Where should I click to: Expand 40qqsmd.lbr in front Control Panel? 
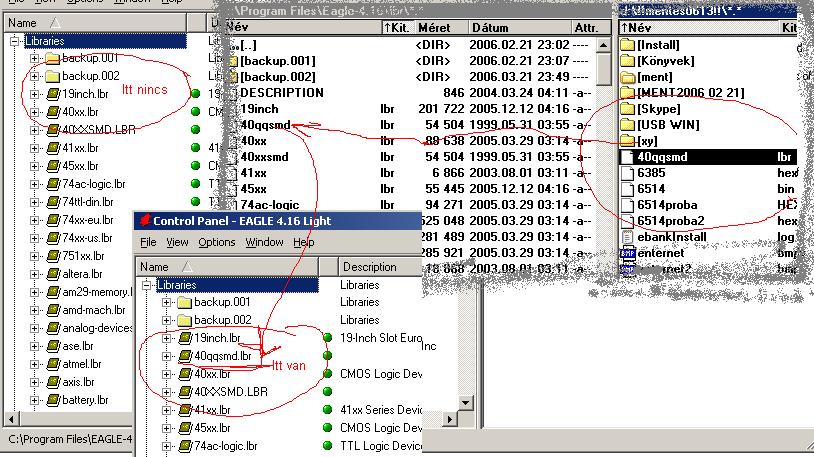pyautogui.click(x=167, y=356)
